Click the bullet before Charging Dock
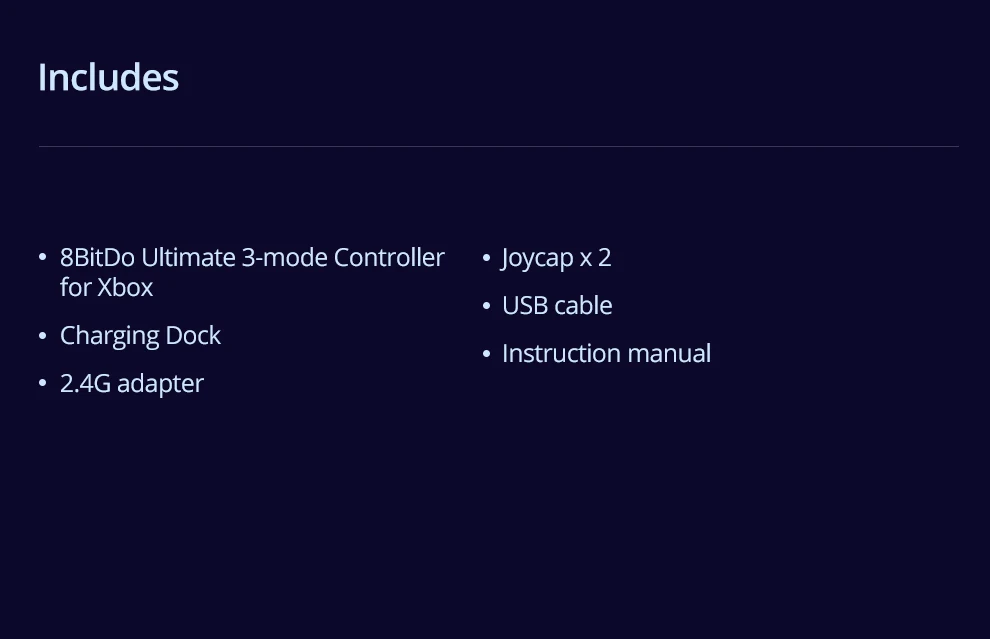The width and height of the screenshot is (990, 639). (43, 336)
